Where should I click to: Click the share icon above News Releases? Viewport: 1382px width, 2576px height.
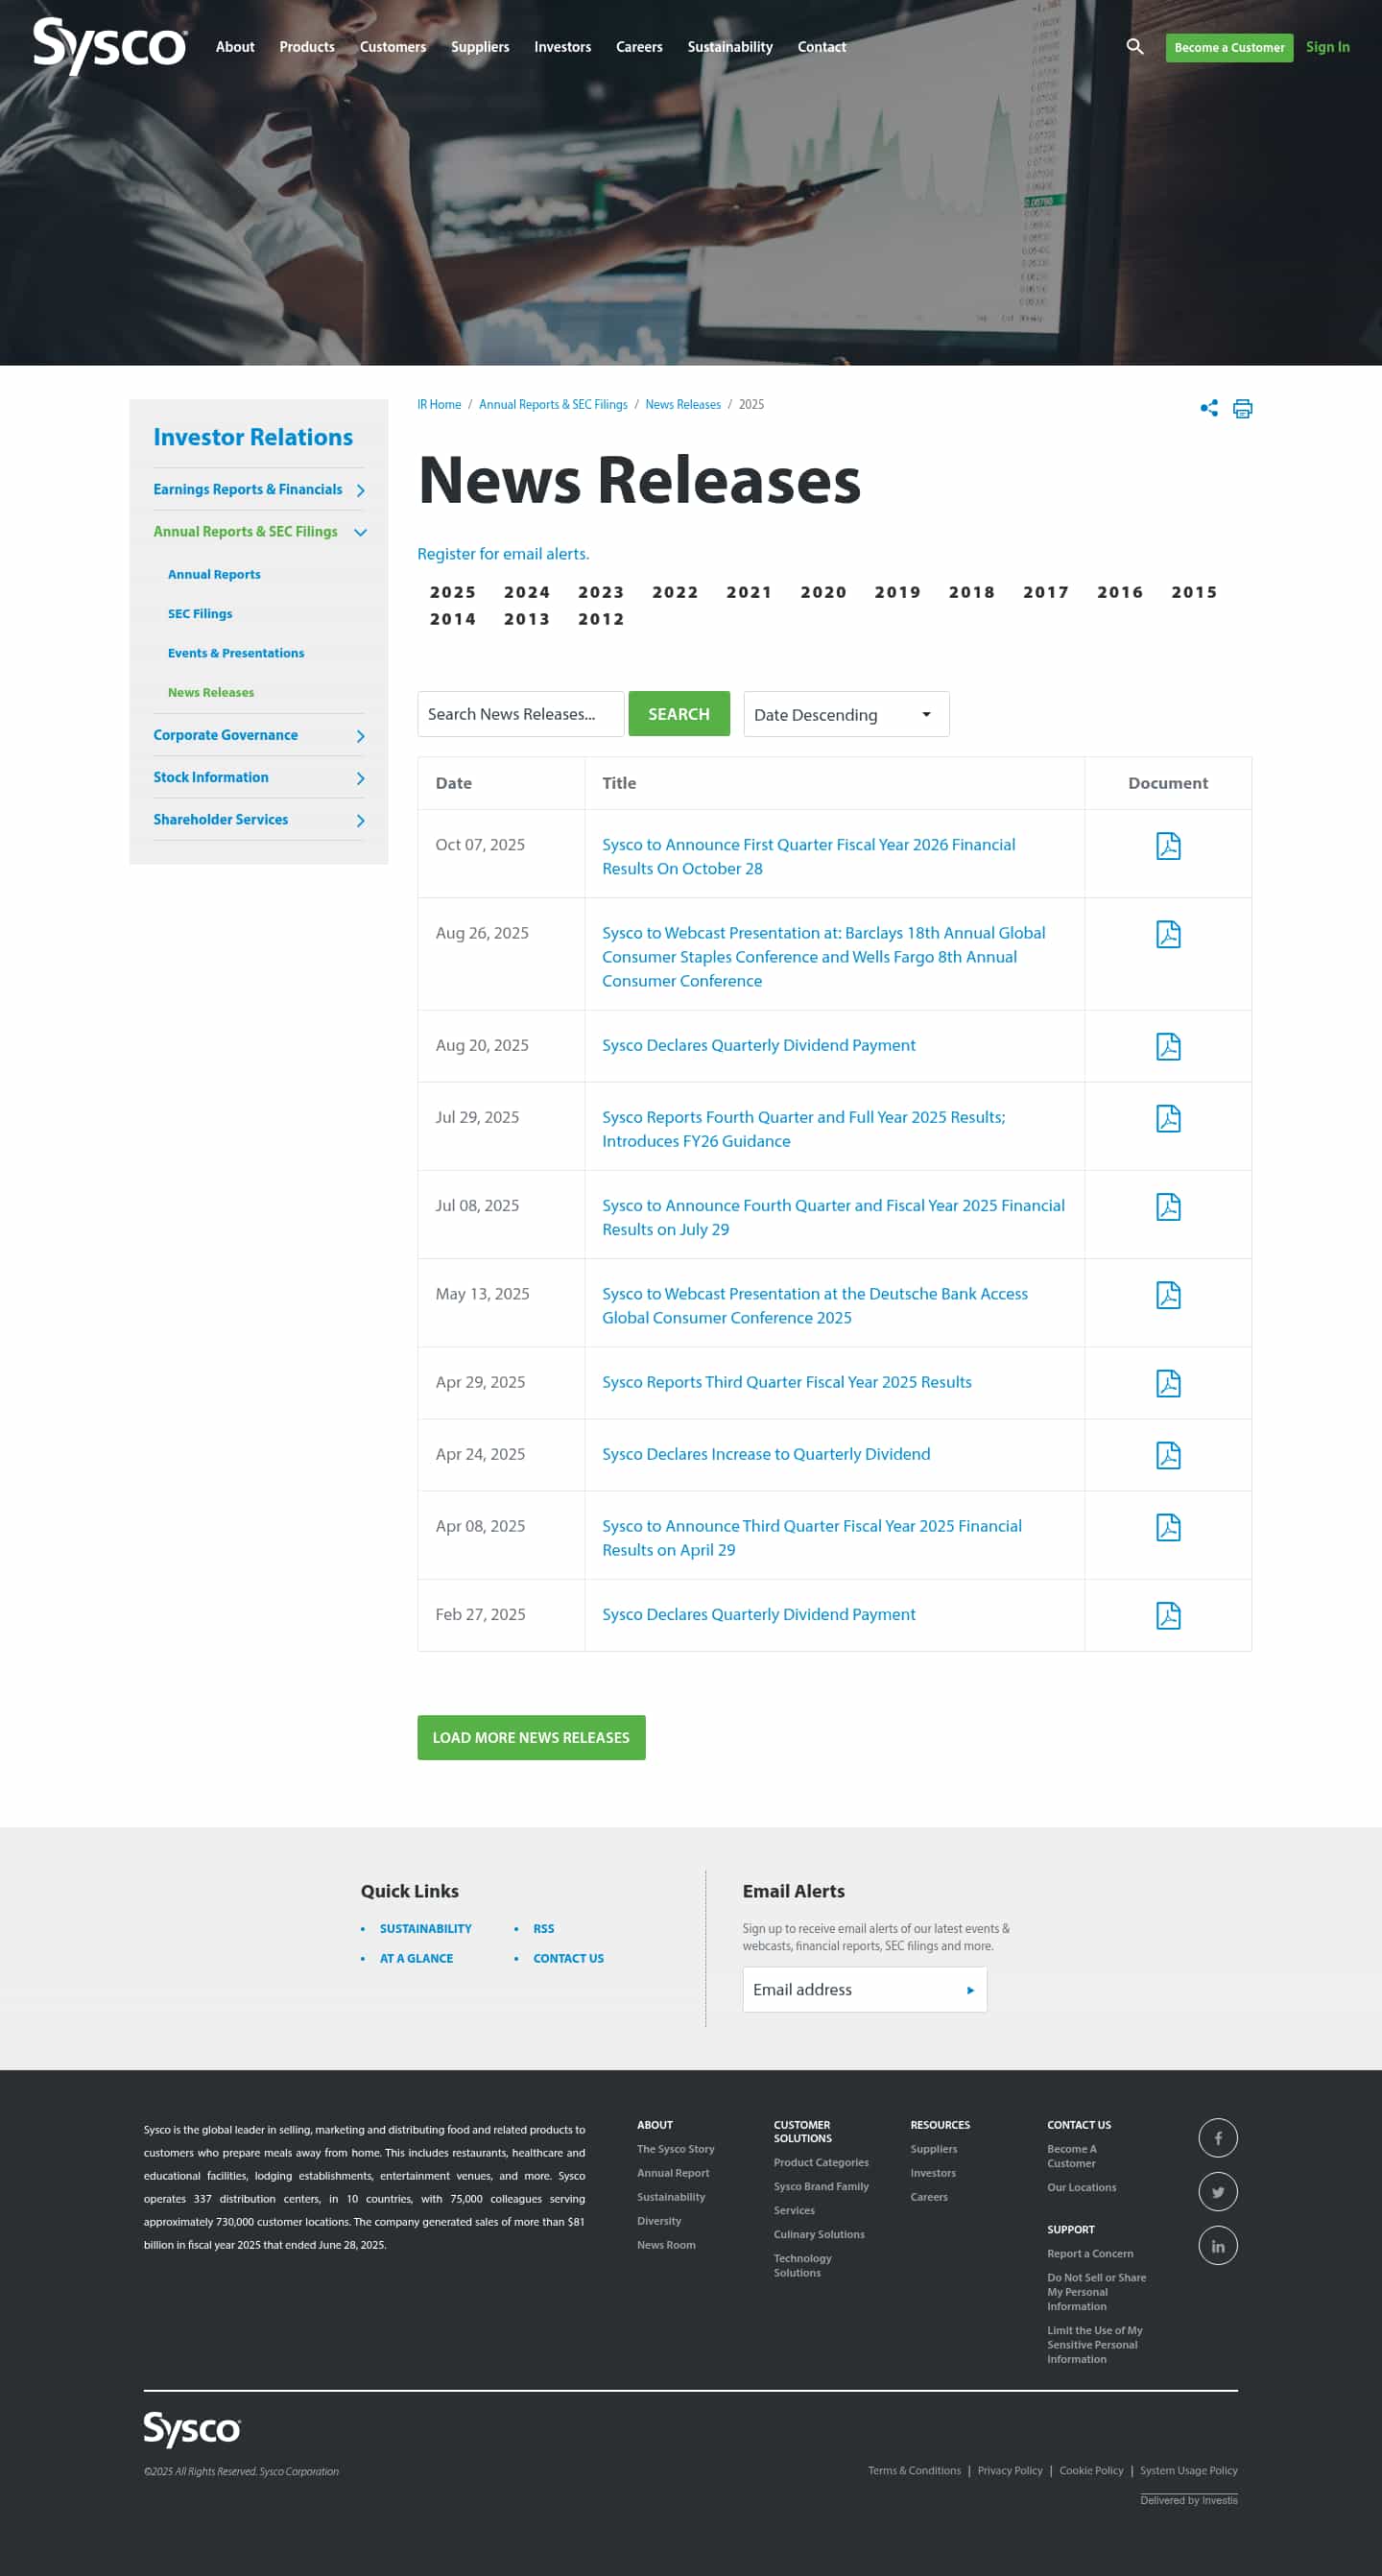(x=1209, y=408)
